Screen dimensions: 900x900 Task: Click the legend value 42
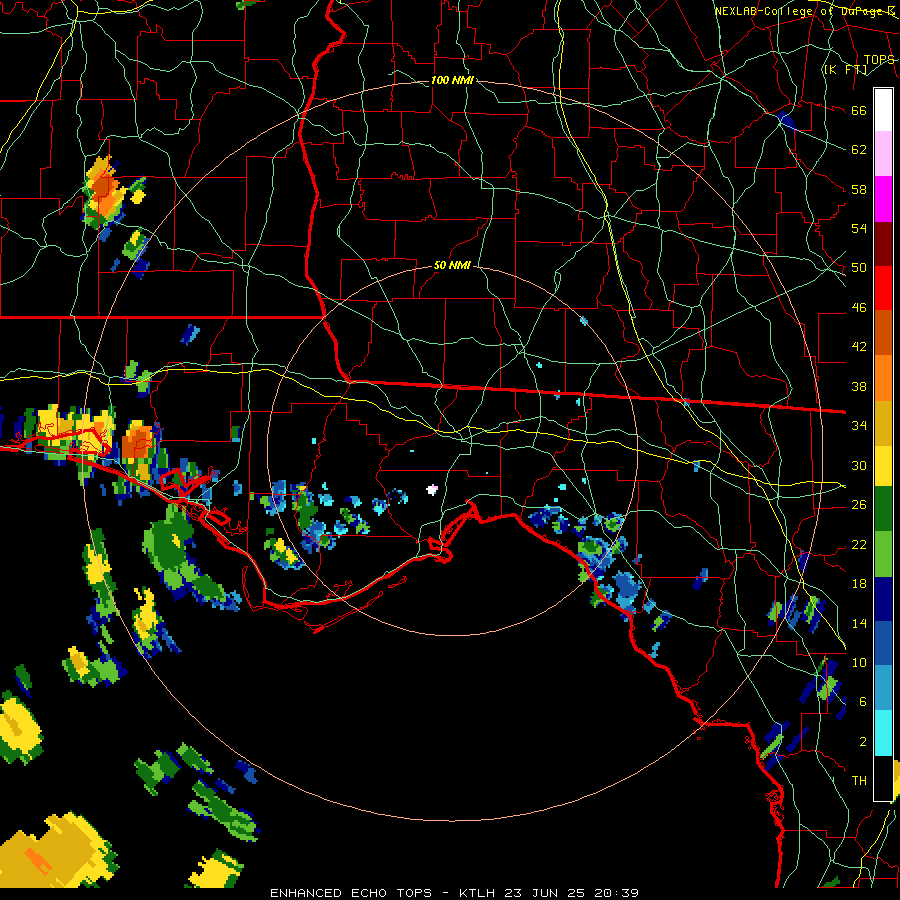point(859,347)
